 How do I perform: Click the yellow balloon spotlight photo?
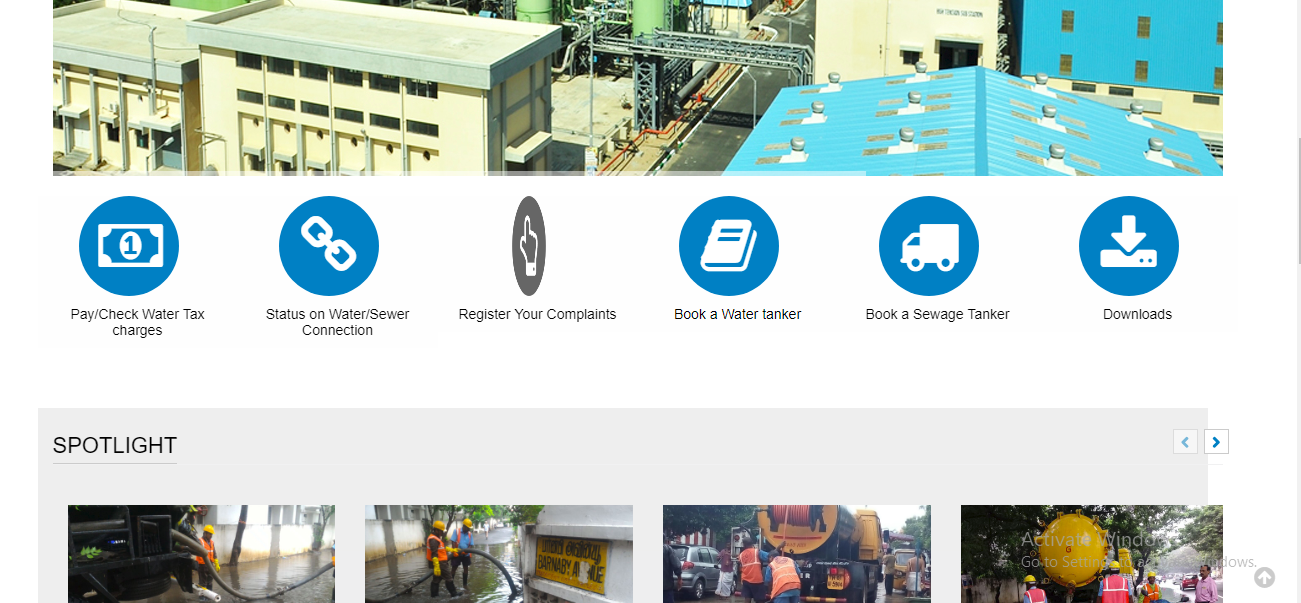coord(1091,554)
